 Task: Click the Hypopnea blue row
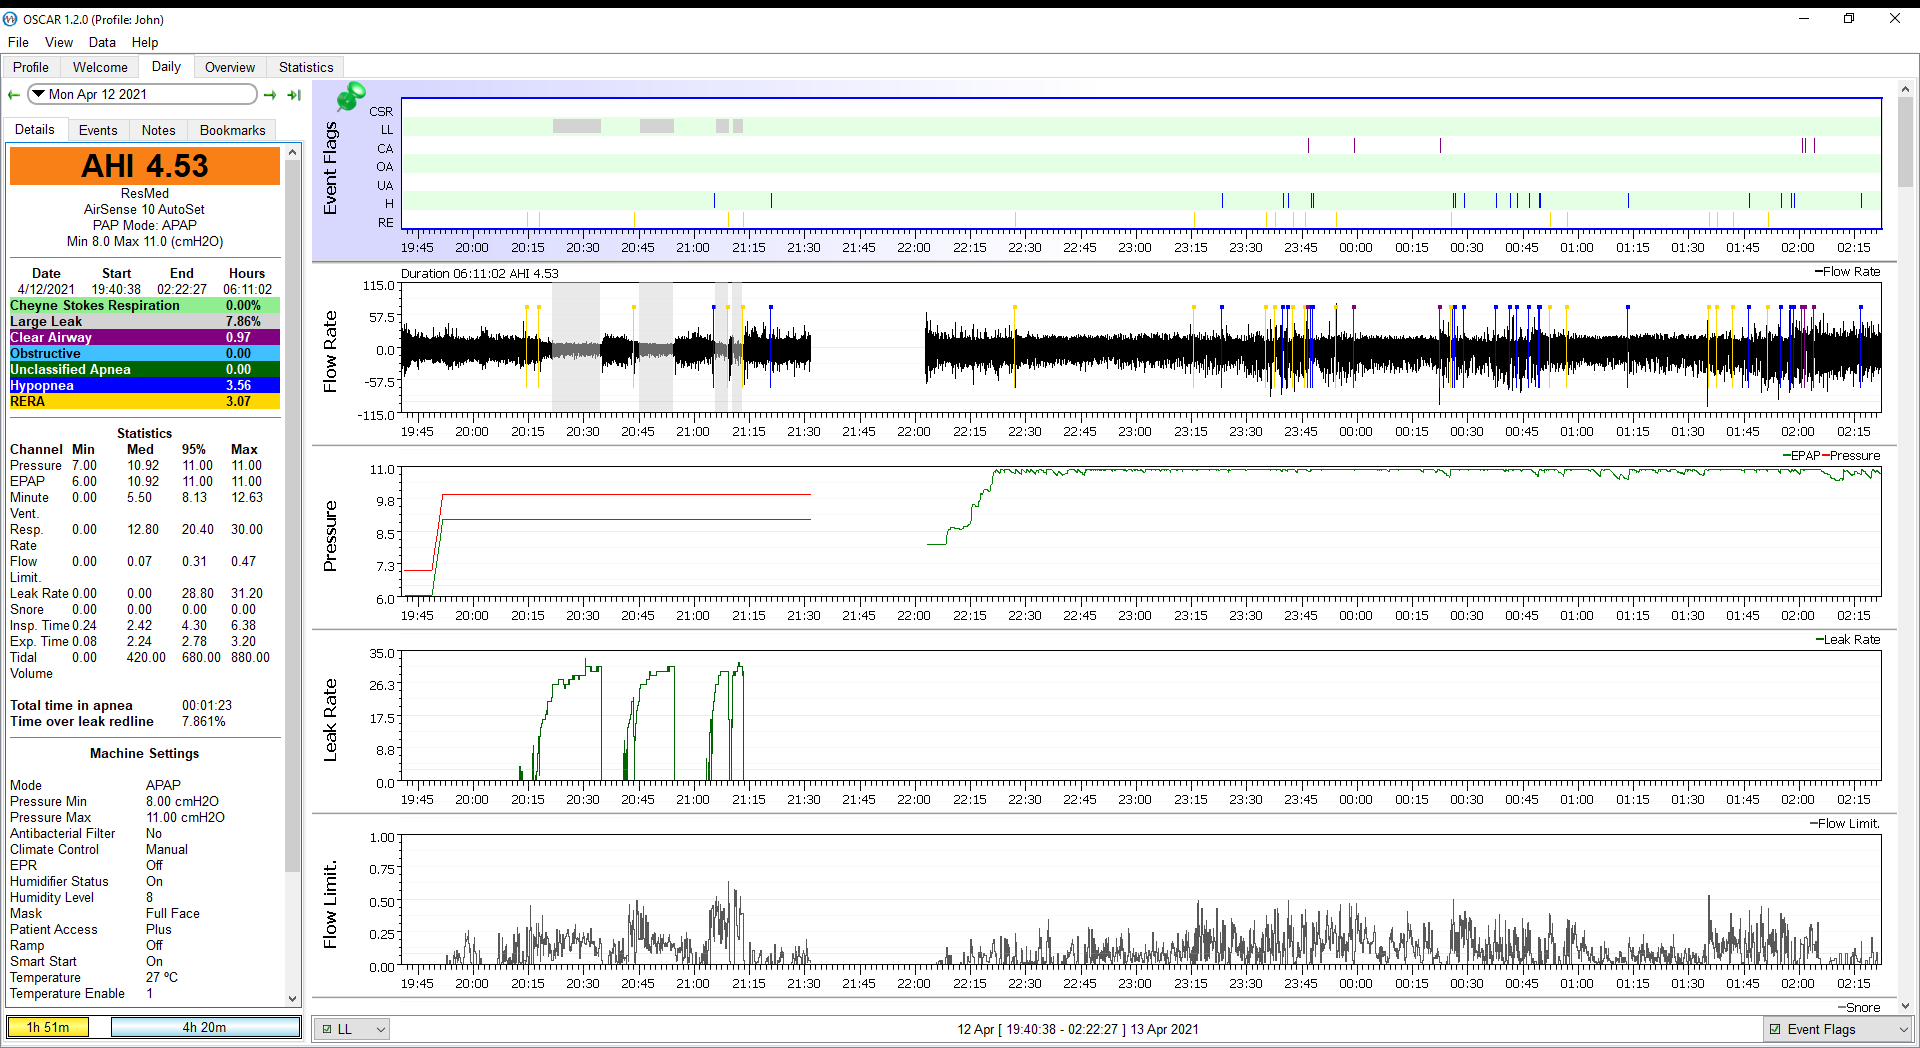(x=145, y=385)
